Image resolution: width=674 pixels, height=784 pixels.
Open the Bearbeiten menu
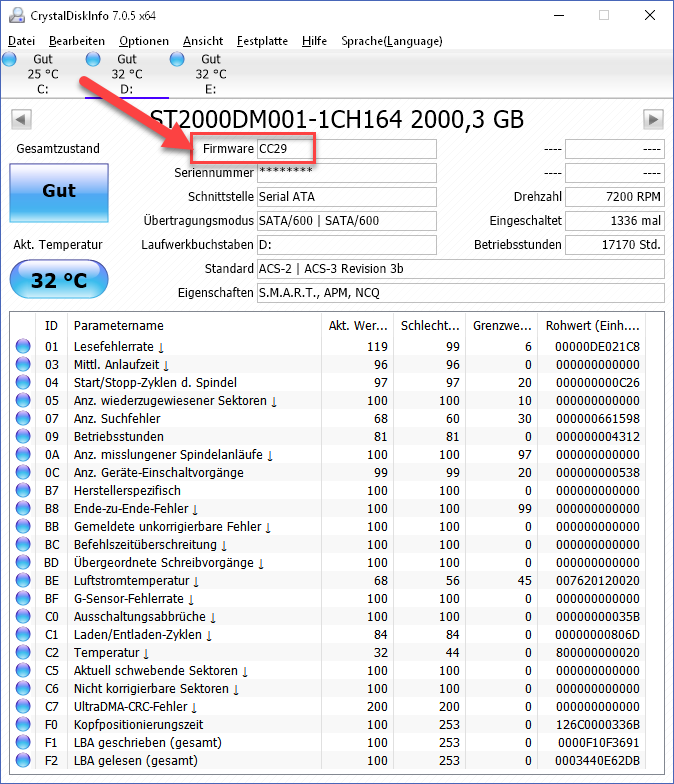(x=77, y=41)
